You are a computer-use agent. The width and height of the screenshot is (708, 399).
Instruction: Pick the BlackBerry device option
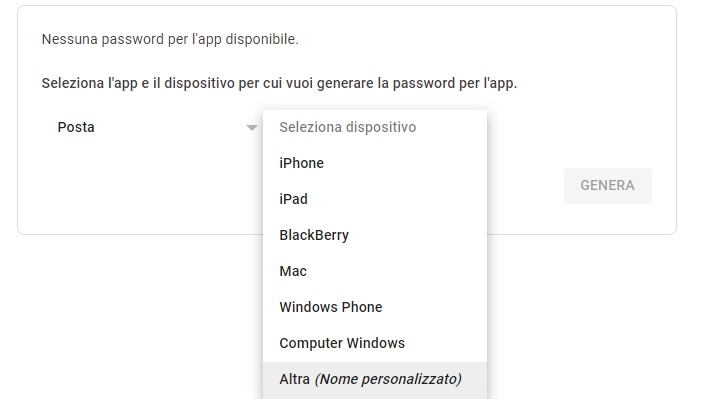[375, 235]
